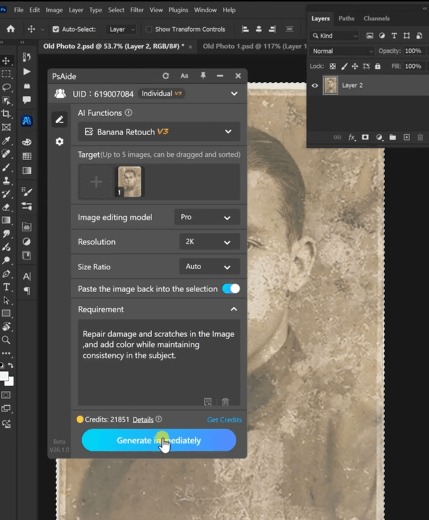The height and width of the screenshot is (520, 429).
Task: Switch to the Paths tab
Action: tap(346, 18)
